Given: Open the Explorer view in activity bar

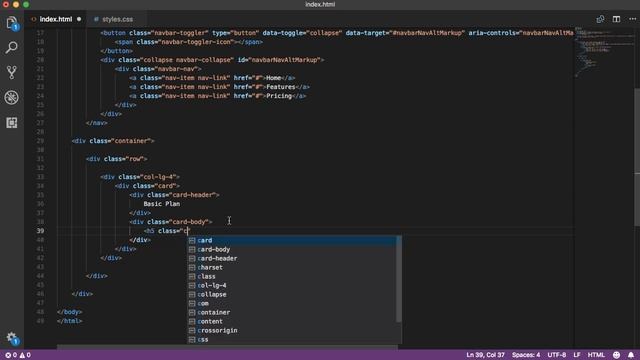Looking at the screenshot, I should (x=12, y=23).
